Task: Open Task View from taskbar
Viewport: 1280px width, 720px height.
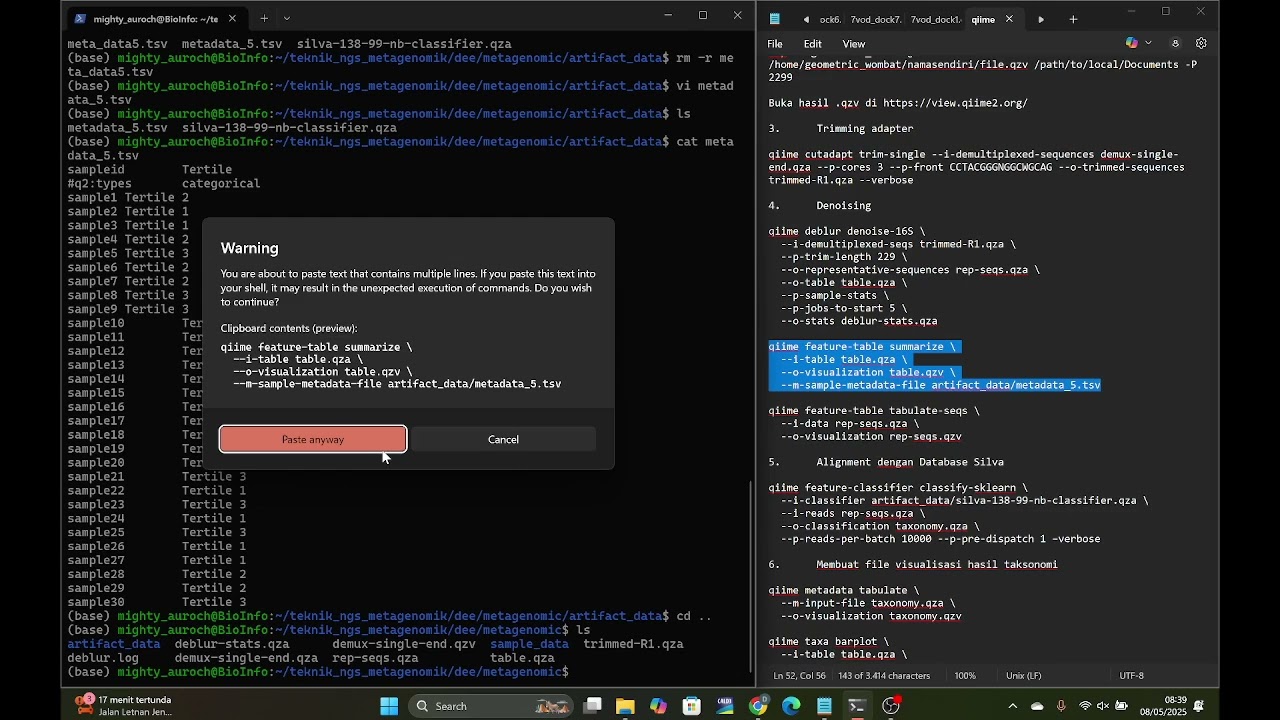Action: 593,706
